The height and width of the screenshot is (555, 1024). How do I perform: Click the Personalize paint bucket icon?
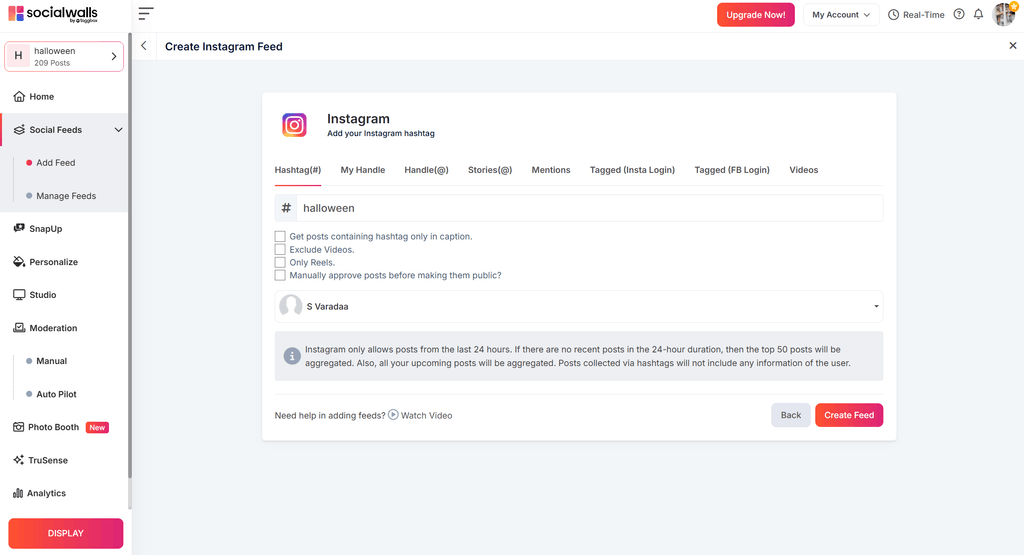tap(19, 262)
